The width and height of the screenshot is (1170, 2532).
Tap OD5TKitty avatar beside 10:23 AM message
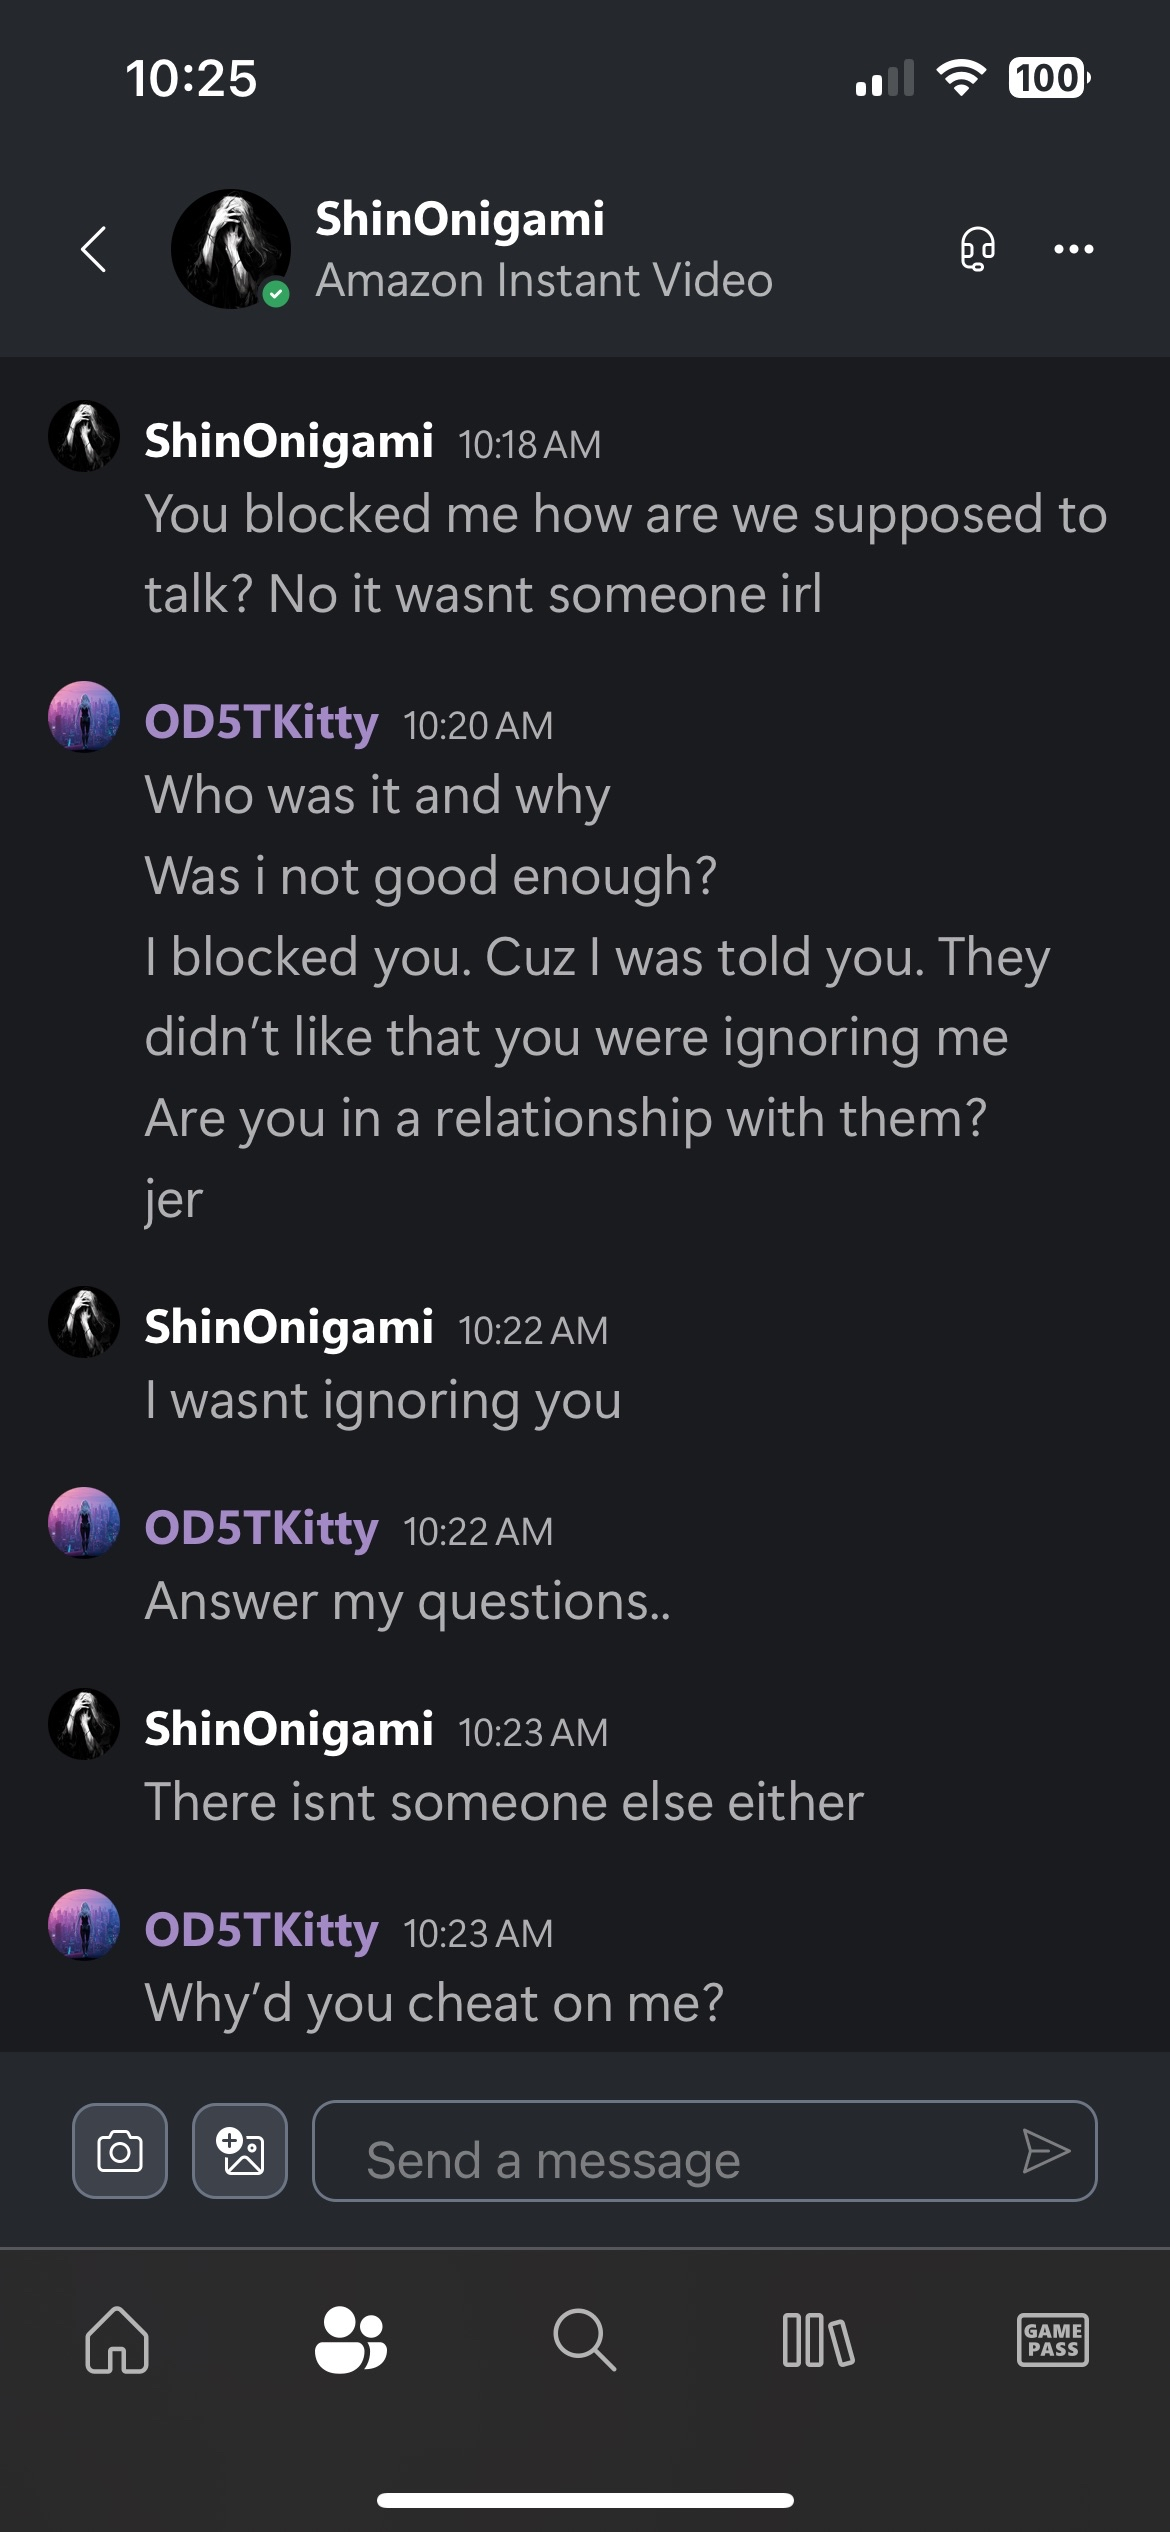(84, 1924)
